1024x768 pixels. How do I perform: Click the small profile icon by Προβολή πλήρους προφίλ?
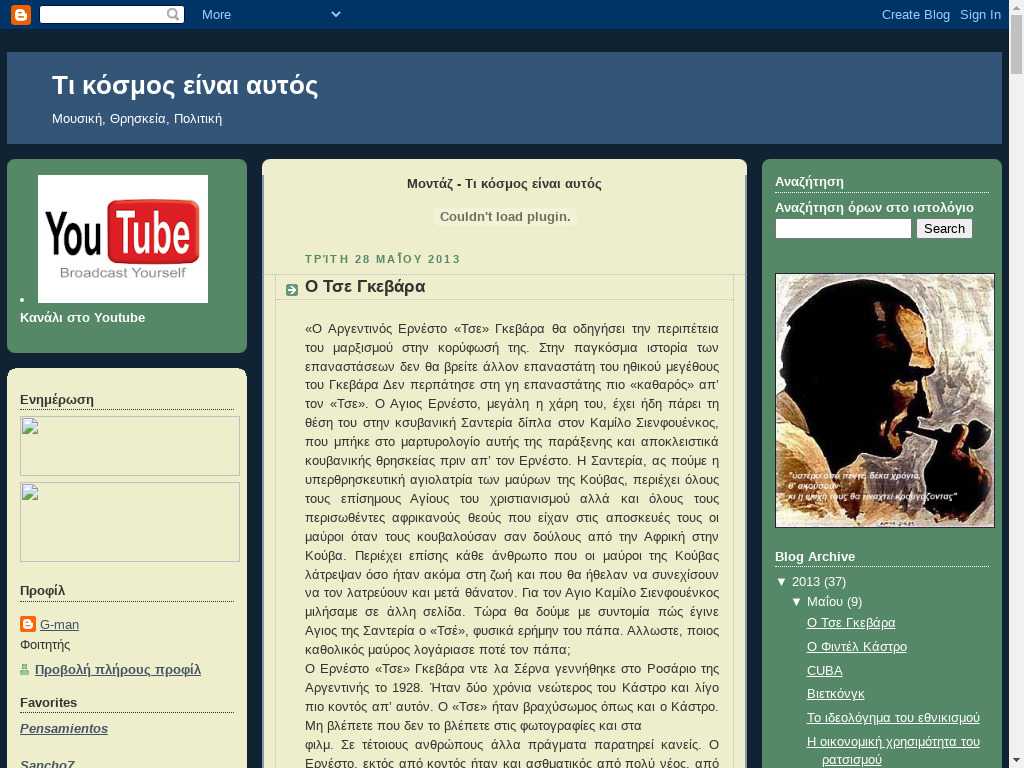25,670
